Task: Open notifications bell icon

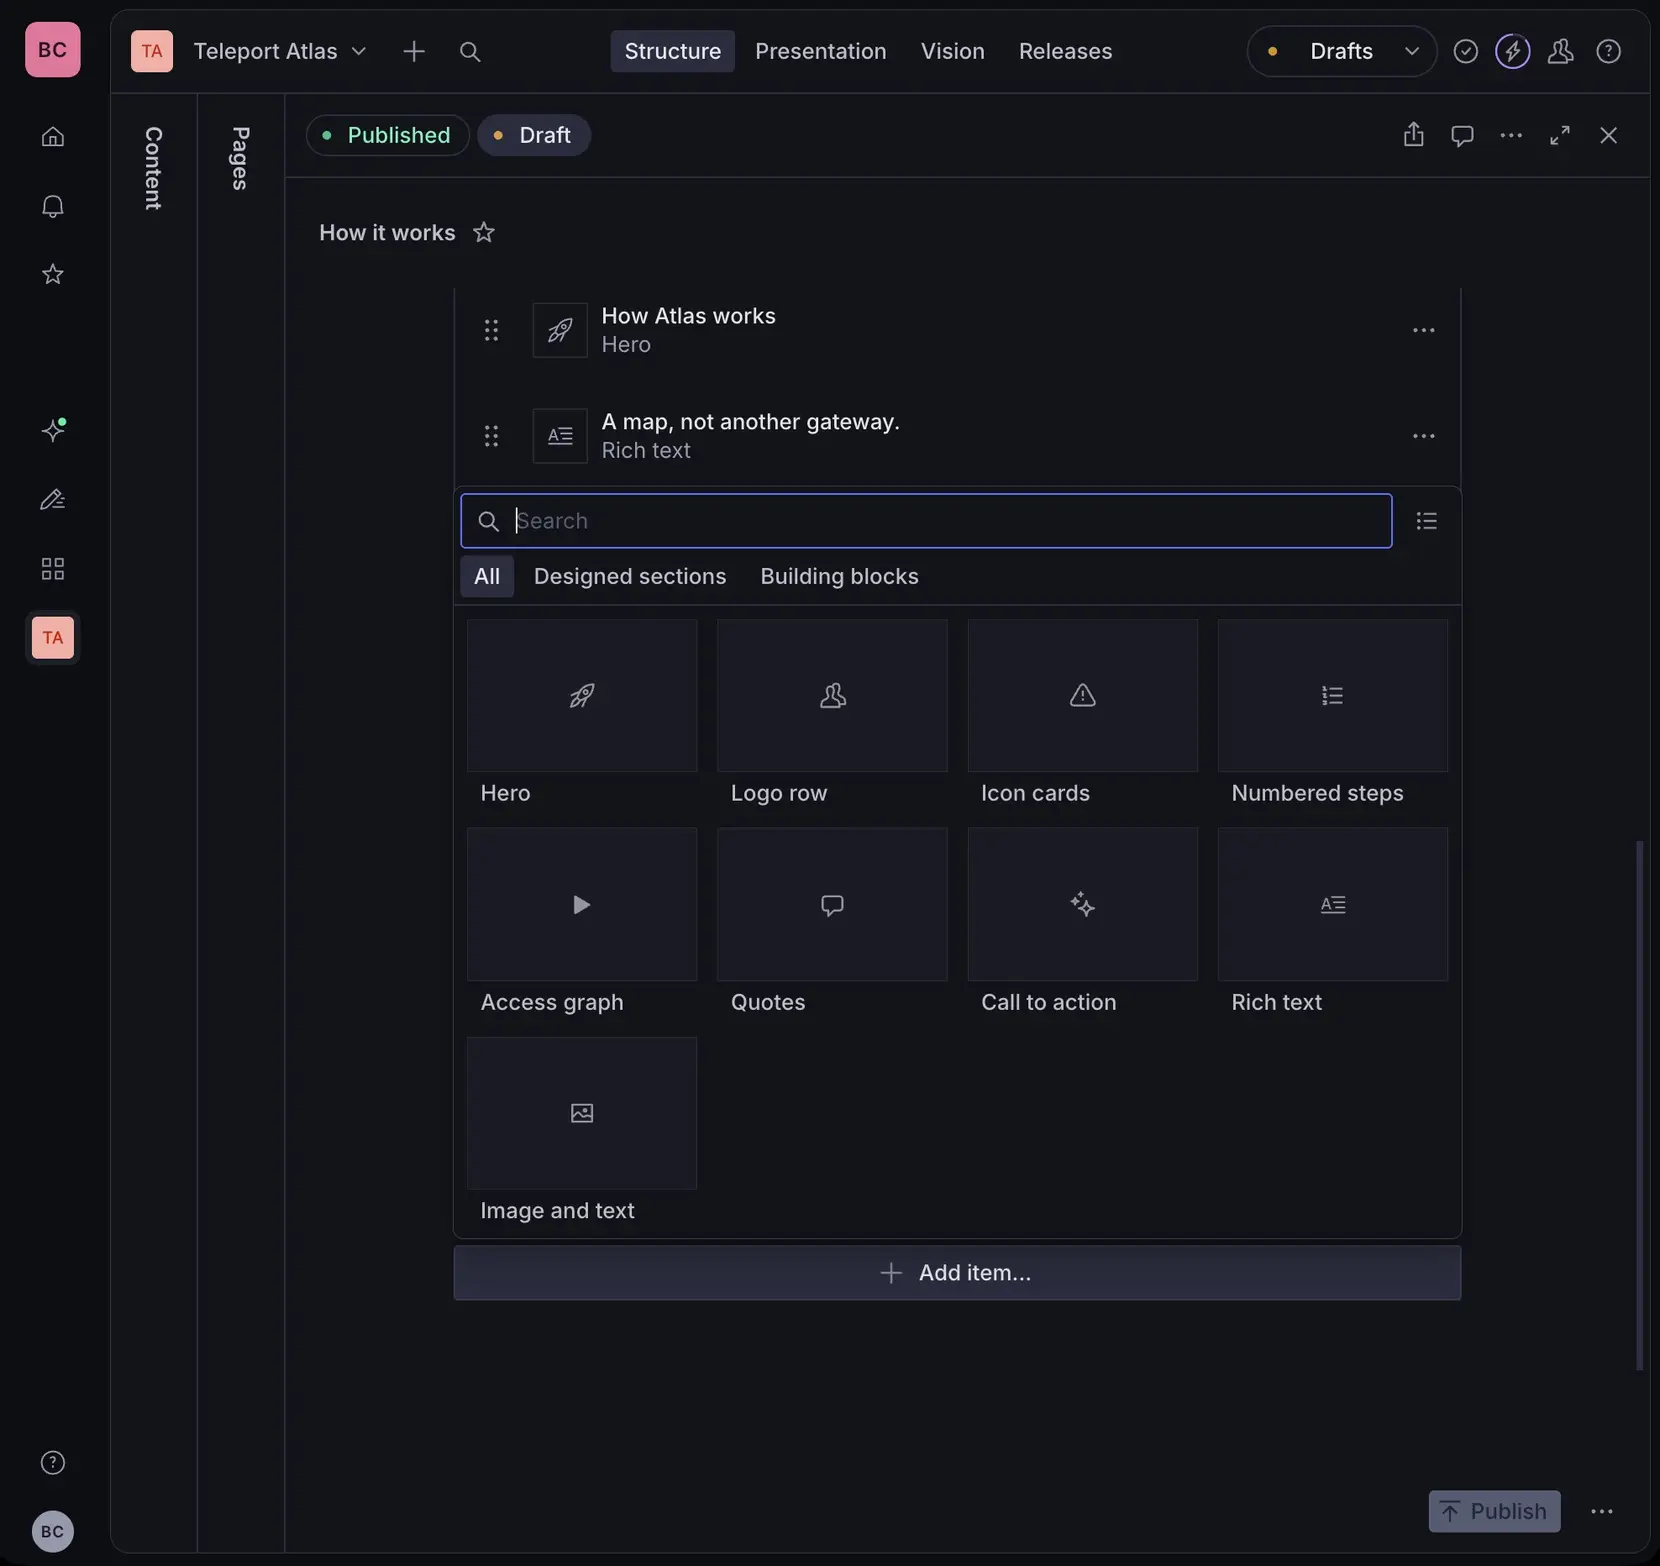Action: [x=52, y=205]
